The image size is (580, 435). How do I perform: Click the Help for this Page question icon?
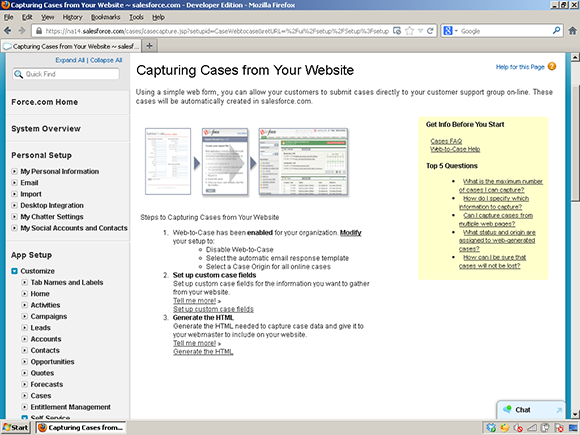coord(552,66)
